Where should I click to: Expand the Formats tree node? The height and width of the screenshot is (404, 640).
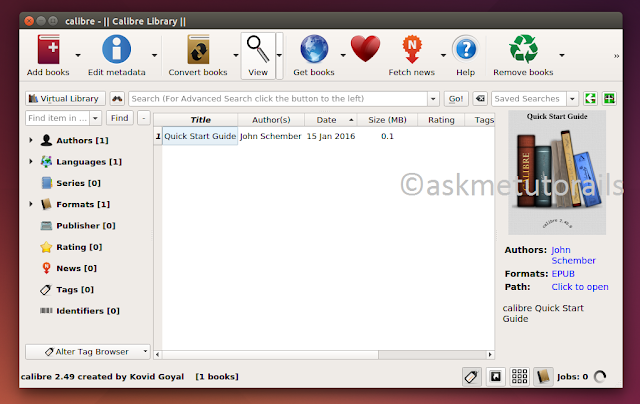(31, 204)
